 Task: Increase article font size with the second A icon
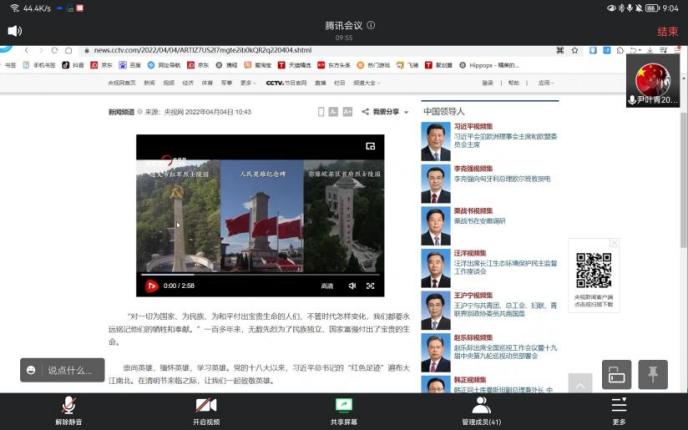click(348, 112)
